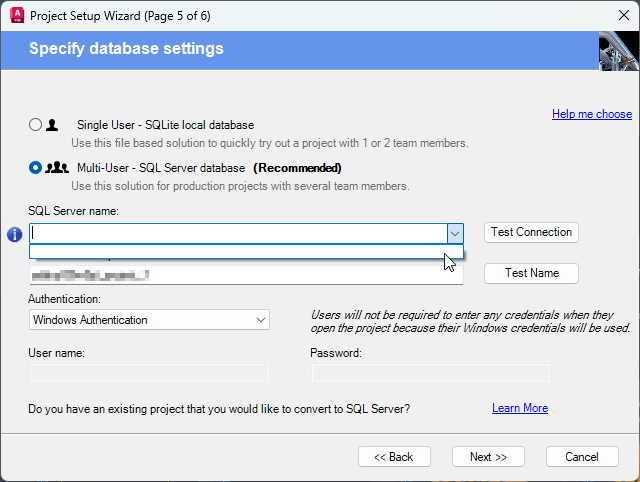Click the 'Specify database settings' heading
Image resolution: width=640 pixels, height=482 pixels.
coord(126,49)
